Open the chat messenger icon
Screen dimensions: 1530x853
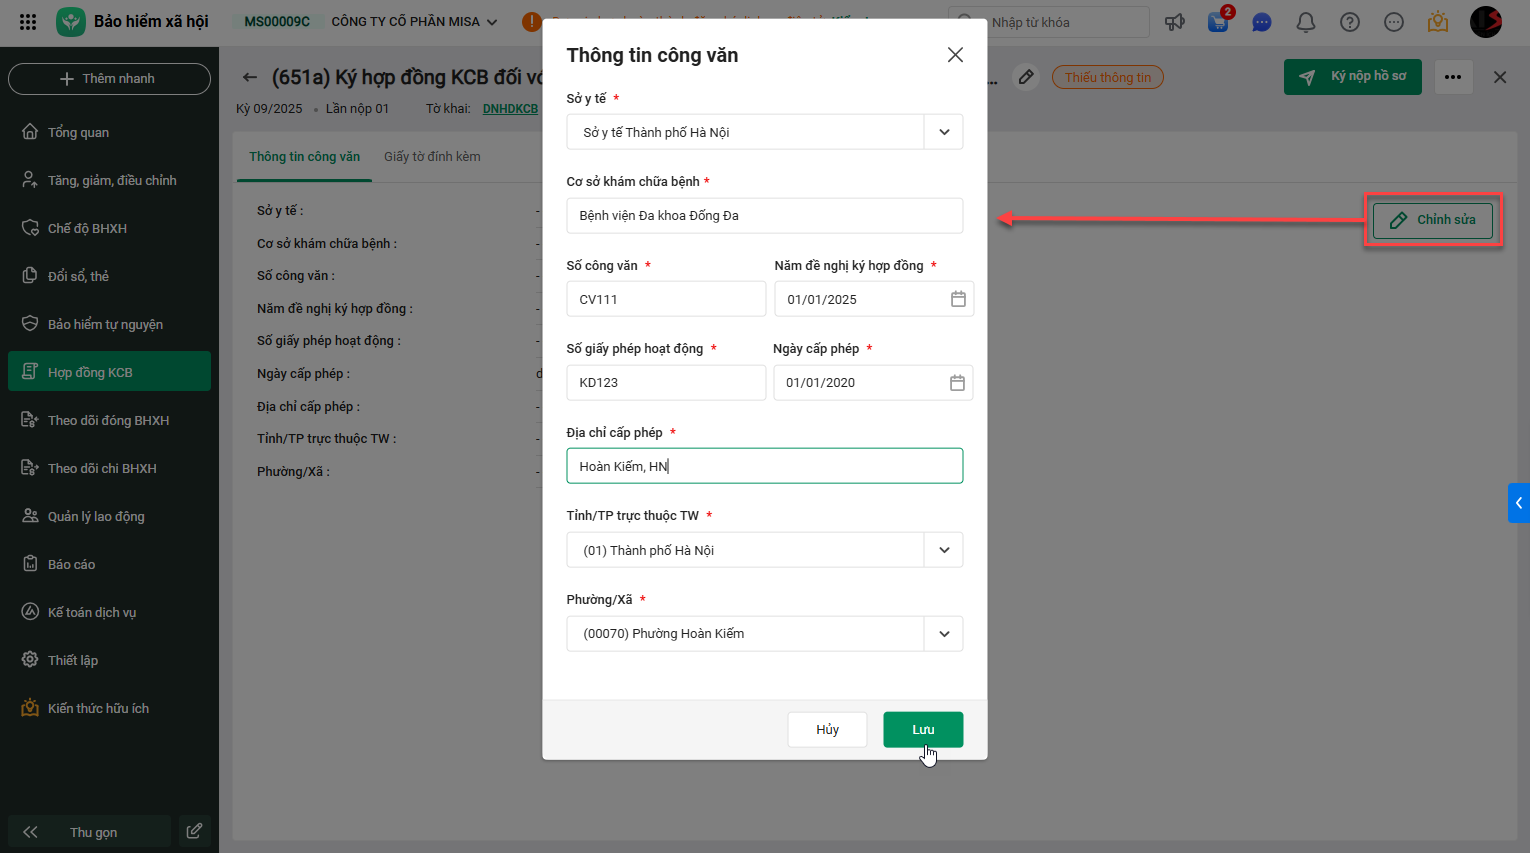(1262, 22)
